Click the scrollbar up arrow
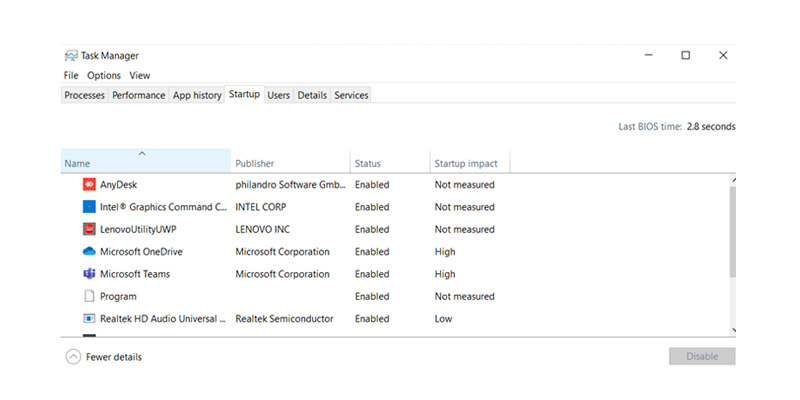The image size is (800, 400). coord(733,180)
